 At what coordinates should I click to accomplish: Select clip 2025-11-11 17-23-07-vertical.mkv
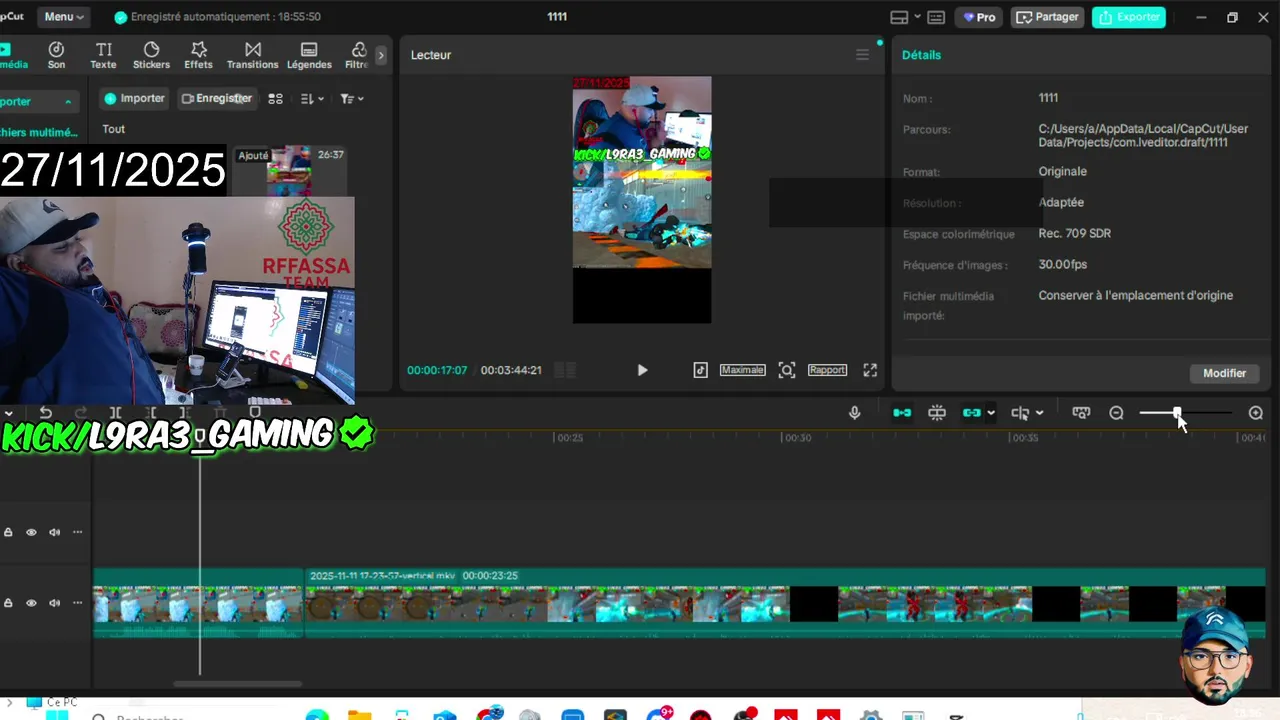pos(784,603)
